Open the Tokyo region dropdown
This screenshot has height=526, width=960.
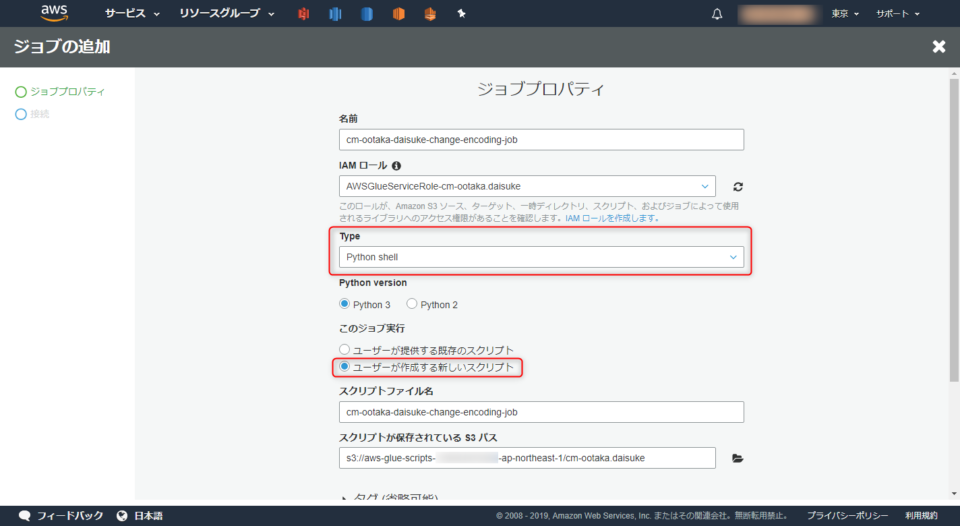click(845, 14)
